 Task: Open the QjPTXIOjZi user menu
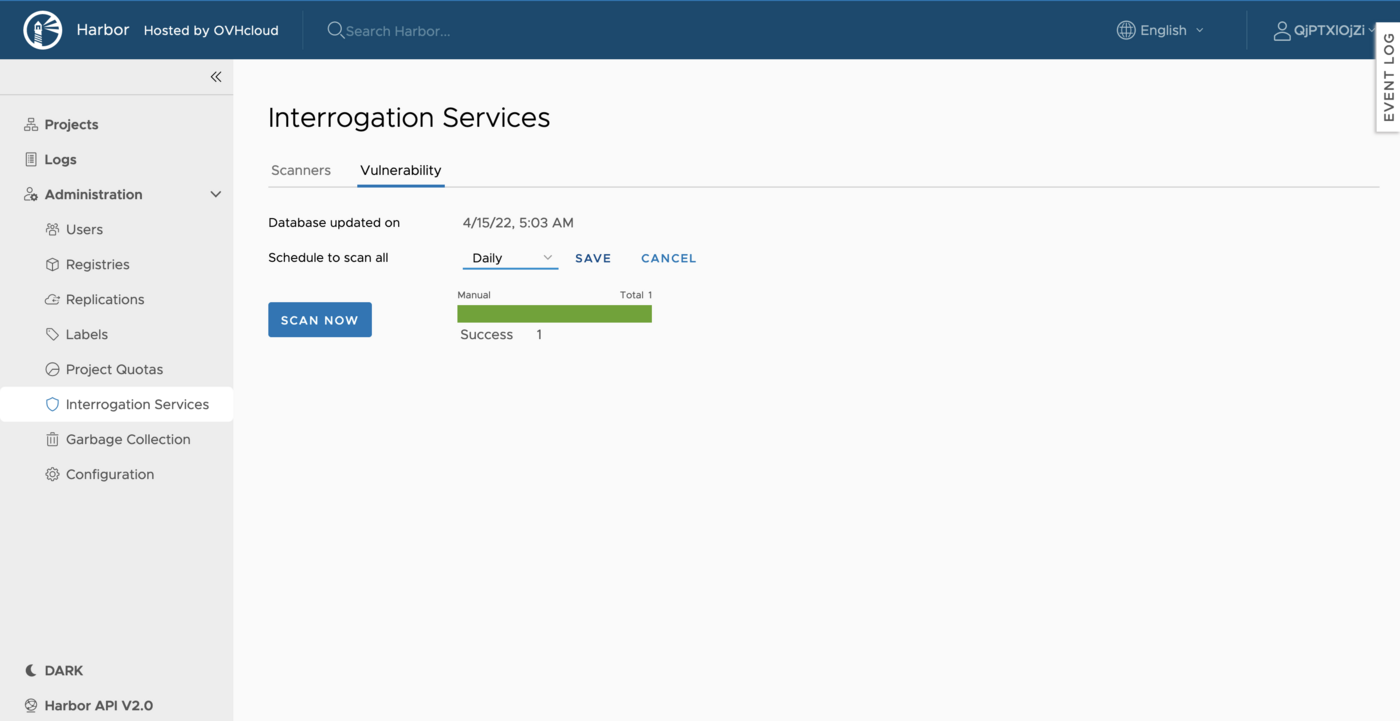pos(1324,30)
